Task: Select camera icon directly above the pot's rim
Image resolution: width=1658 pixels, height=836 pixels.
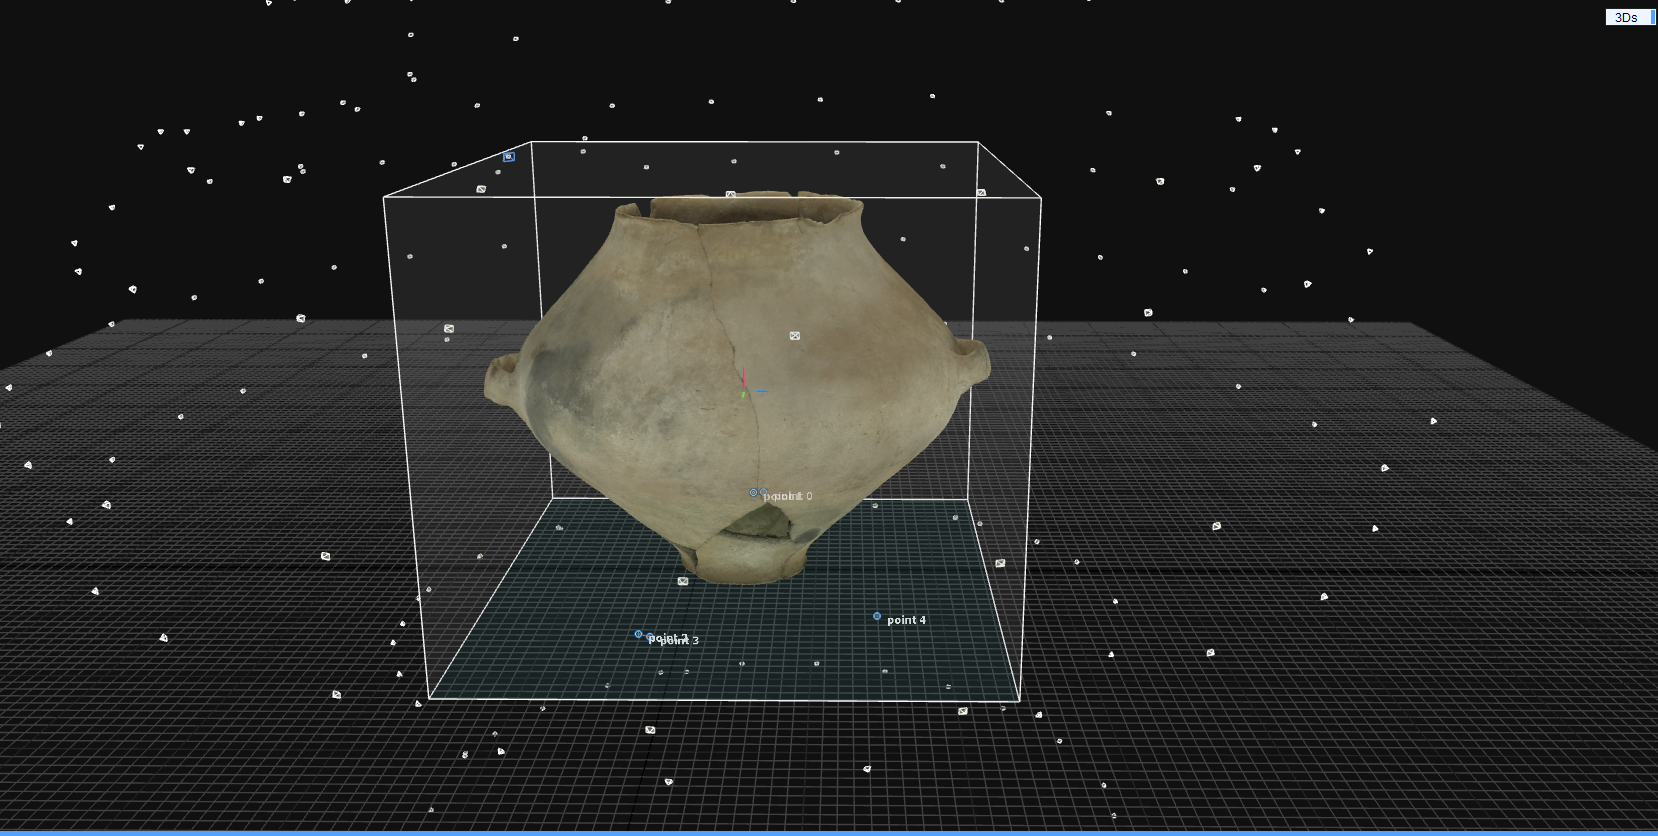Action: click(731, 194)
